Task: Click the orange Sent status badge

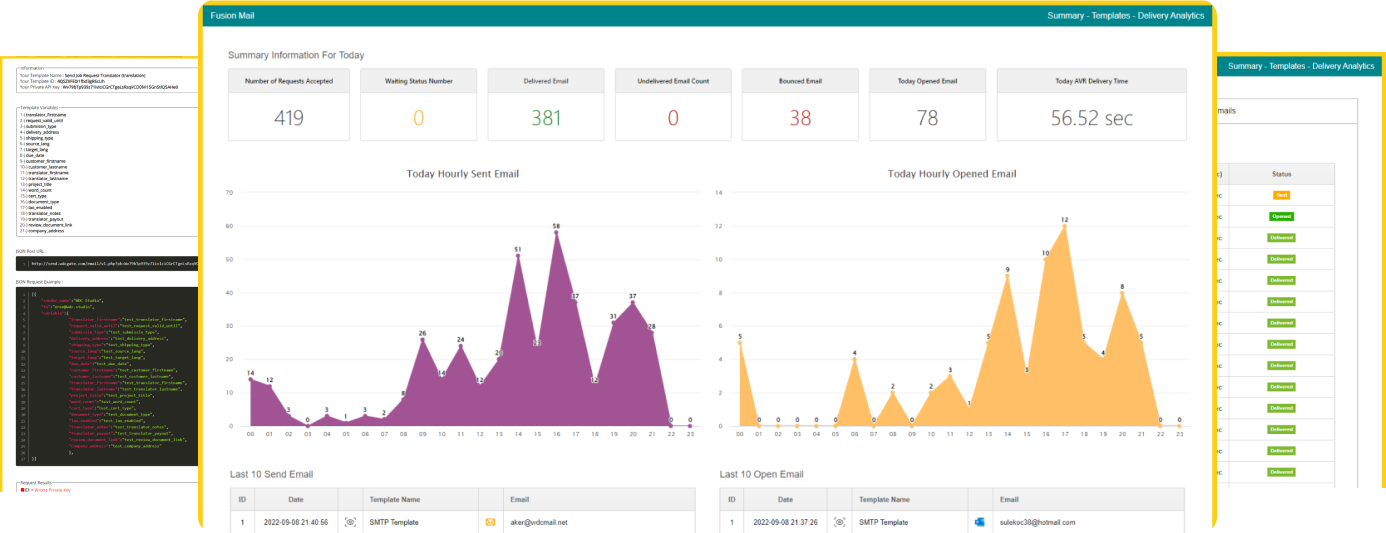Action: tap(1281, 195)
